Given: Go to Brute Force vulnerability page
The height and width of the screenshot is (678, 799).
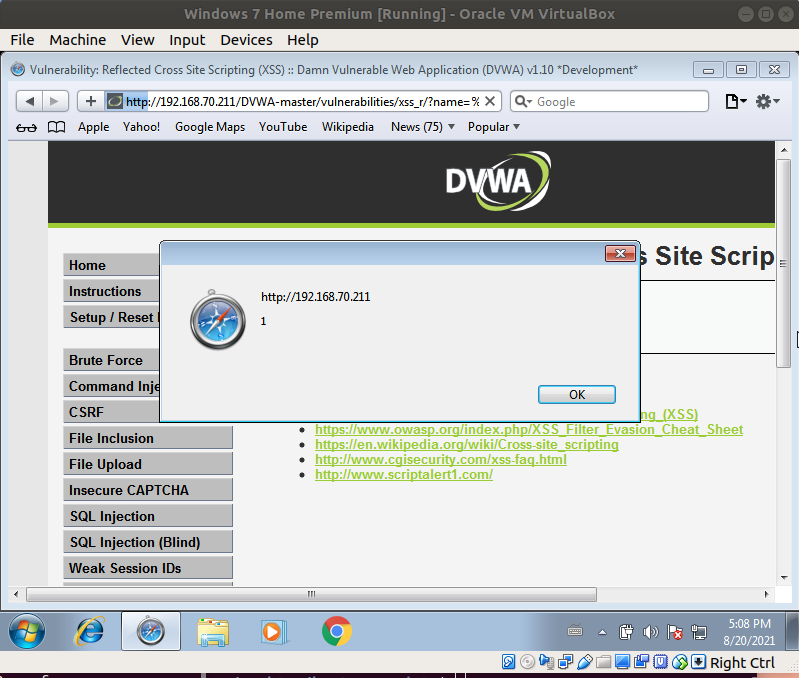Looking at the screenshot, I should click(112, 360).
